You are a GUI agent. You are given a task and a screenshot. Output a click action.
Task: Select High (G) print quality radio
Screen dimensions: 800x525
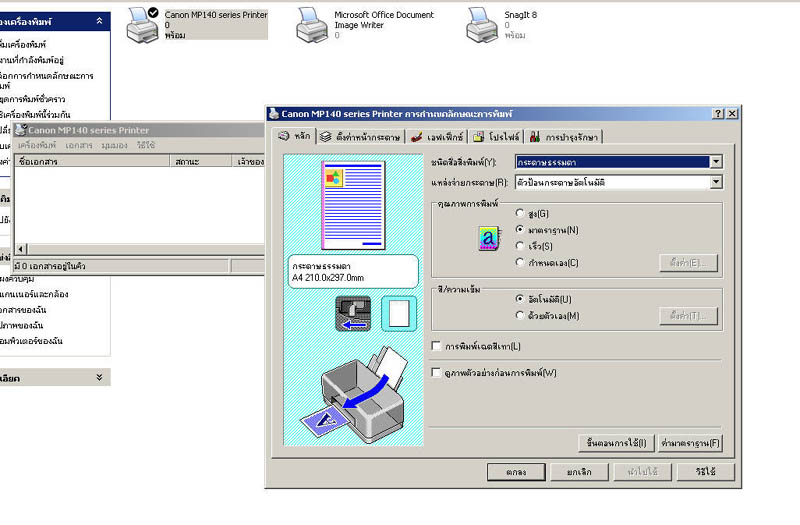520,213
